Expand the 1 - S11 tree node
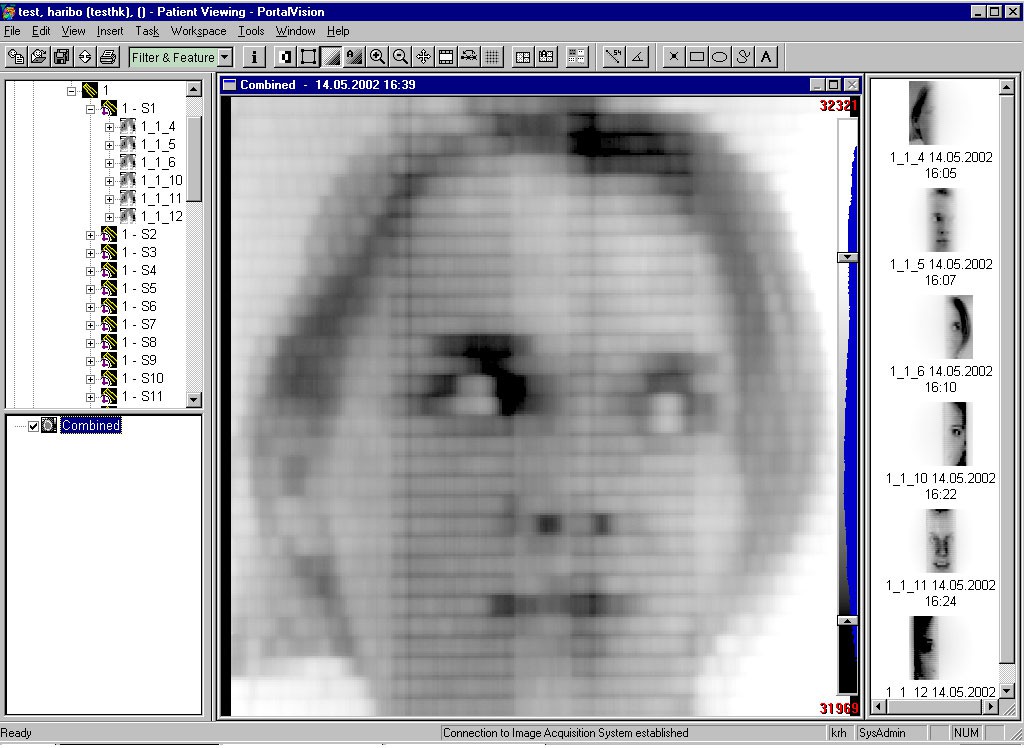 (x=90, y=397)
